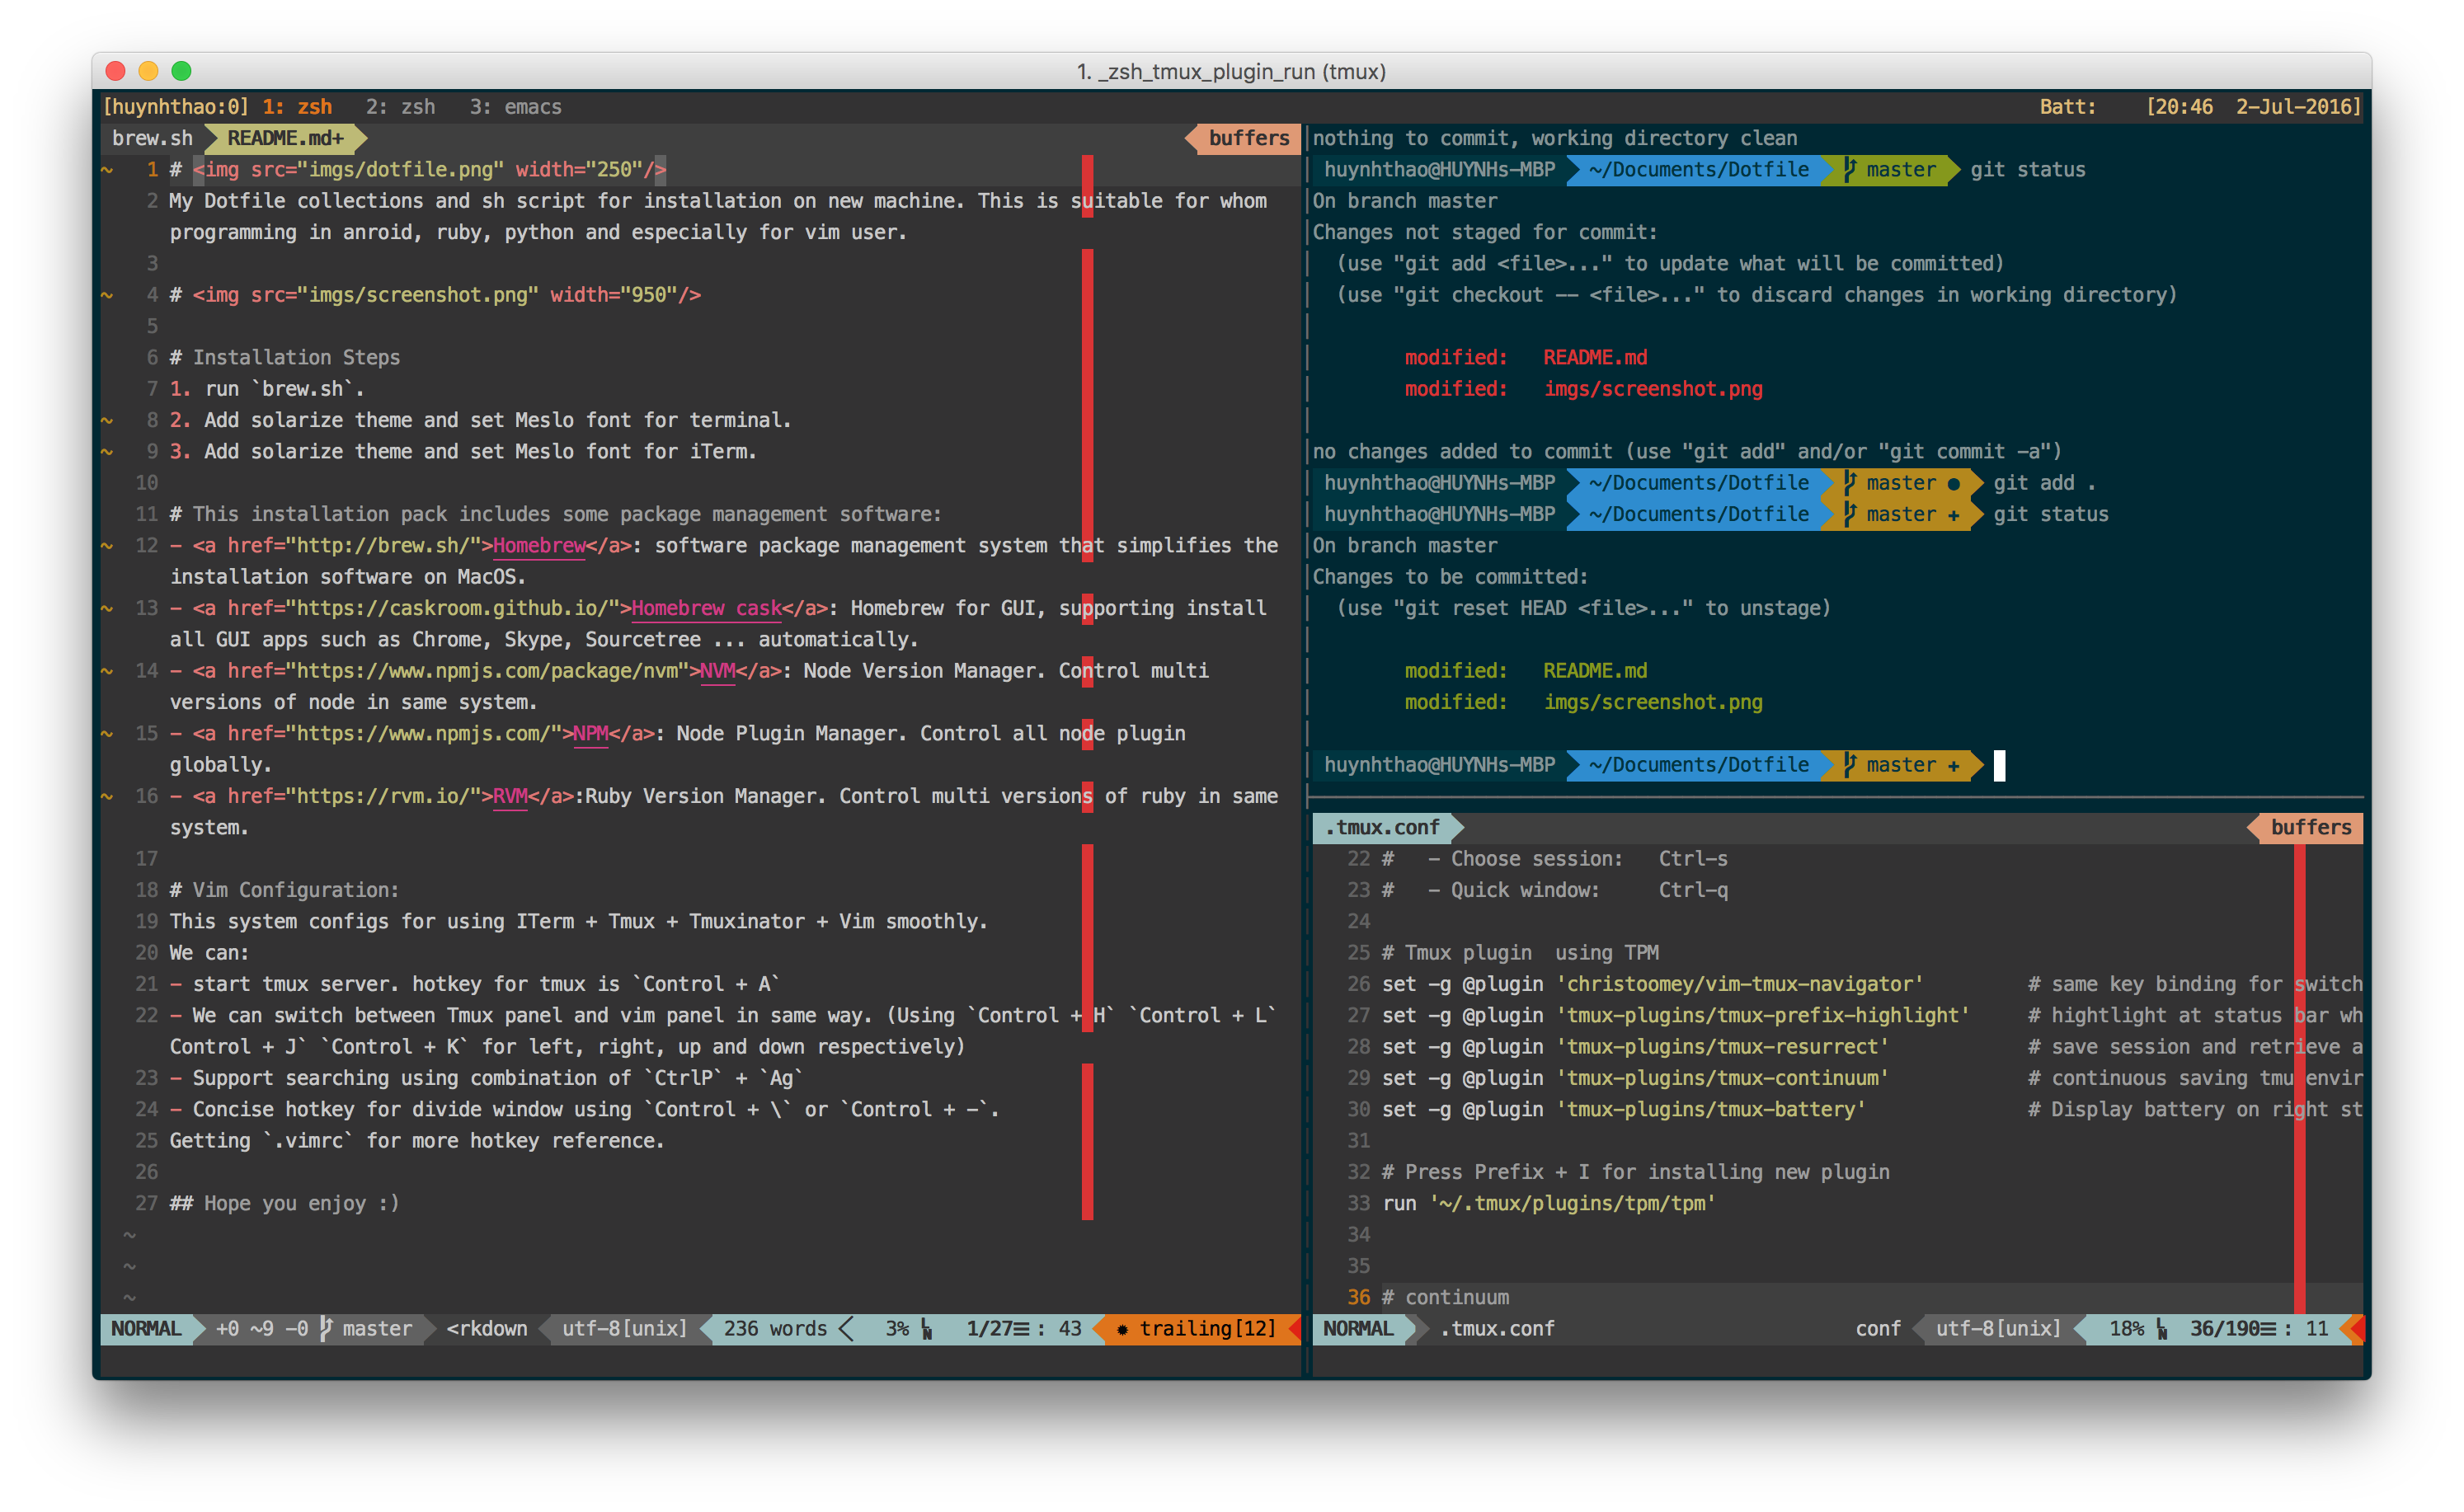Select the README.md+ buffer tab
The height and width of the screenshot is (1512, 2464).
[285, 138]
